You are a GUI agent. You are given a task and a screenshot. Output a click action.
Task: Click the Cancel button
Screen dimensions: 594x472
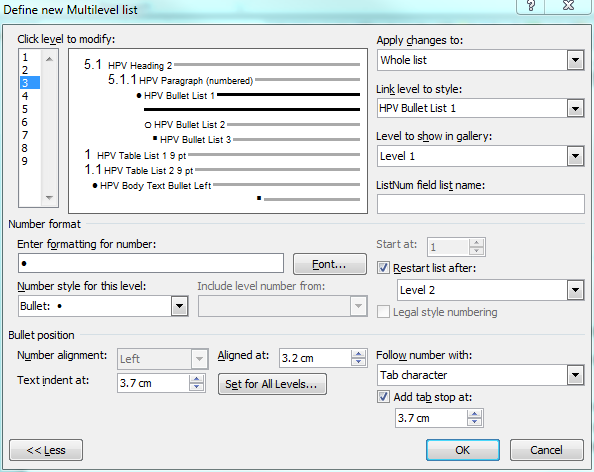(546, 450)
